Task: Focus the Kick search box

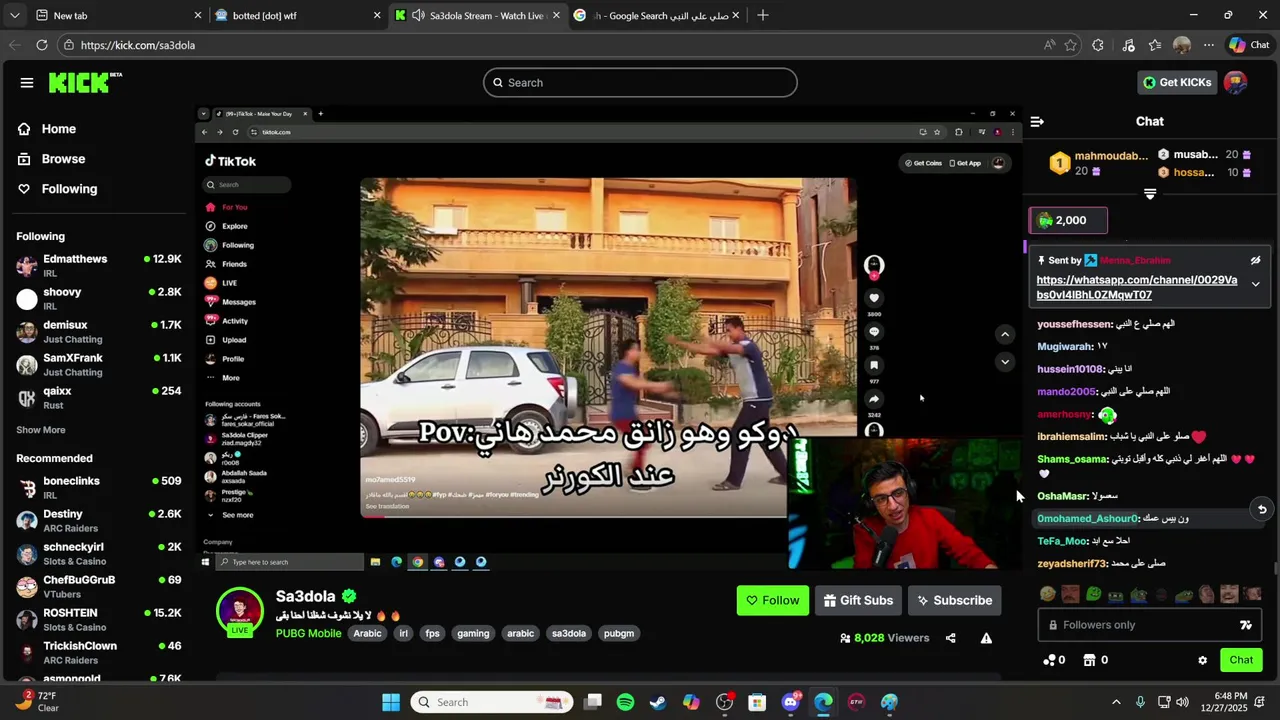Action: [640, 82]
